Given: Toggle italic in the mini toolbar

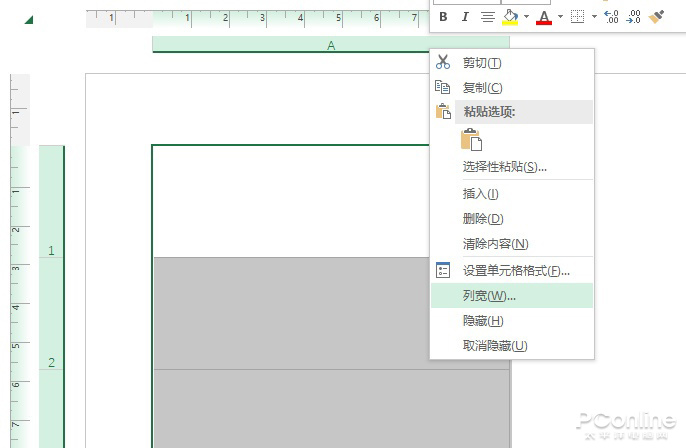Looking at the screenshot, I should coord(465,17).
